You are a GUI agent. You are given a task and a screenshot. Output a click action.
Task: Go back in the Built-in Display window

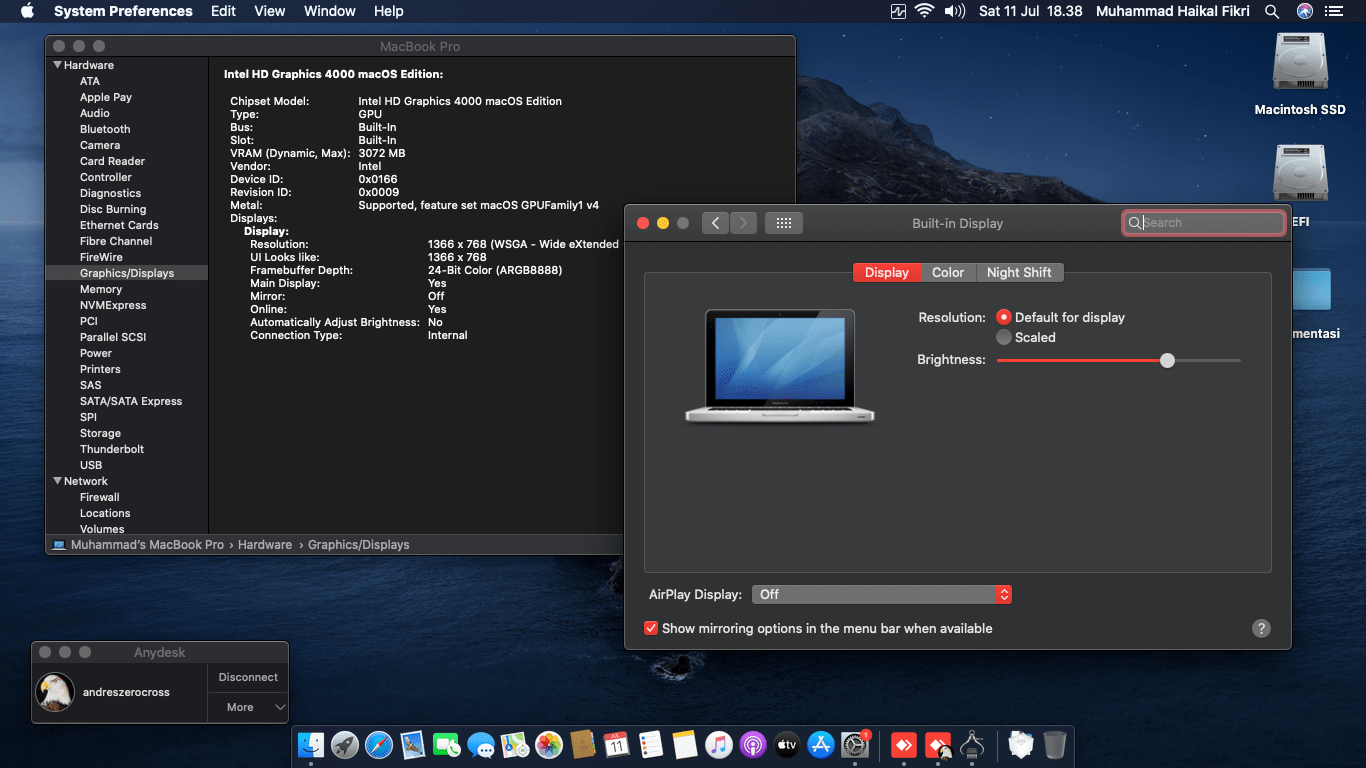click(715, 223)
